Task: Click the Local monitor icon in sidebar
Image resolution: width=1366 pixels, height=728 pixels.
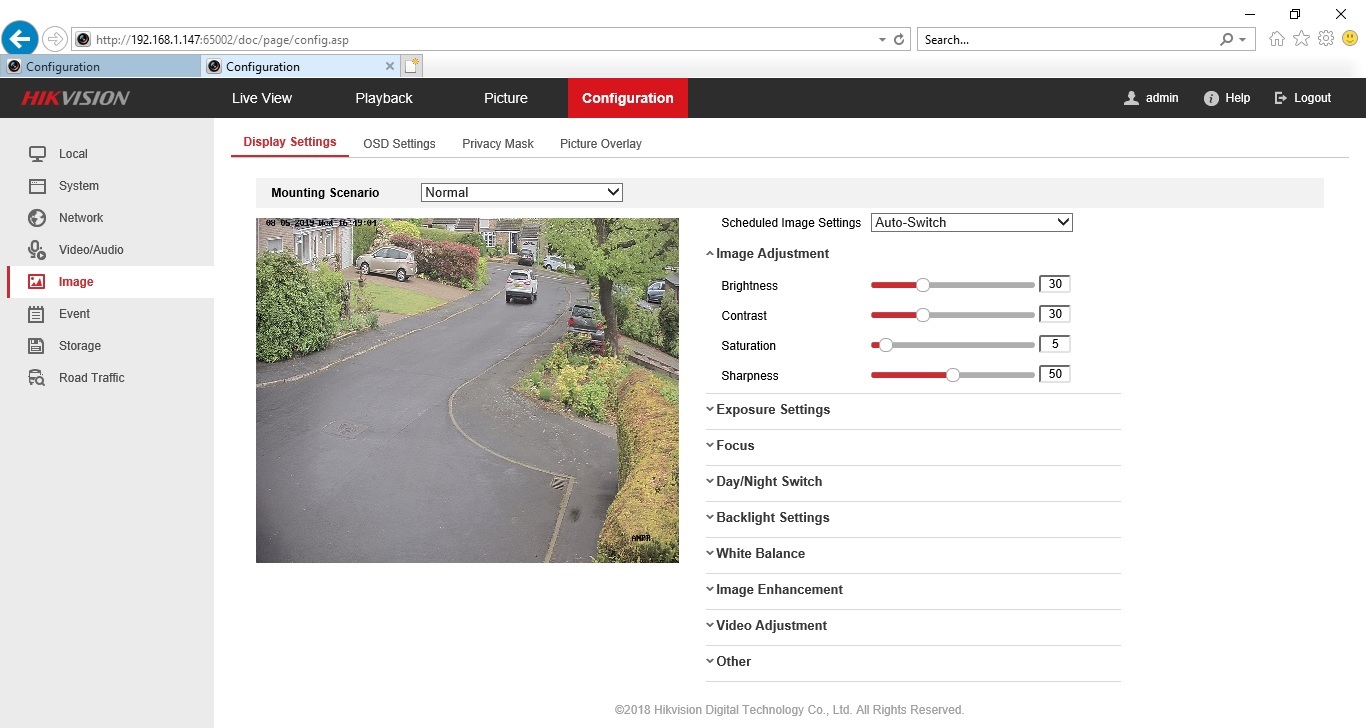Action: click(37, 154)
